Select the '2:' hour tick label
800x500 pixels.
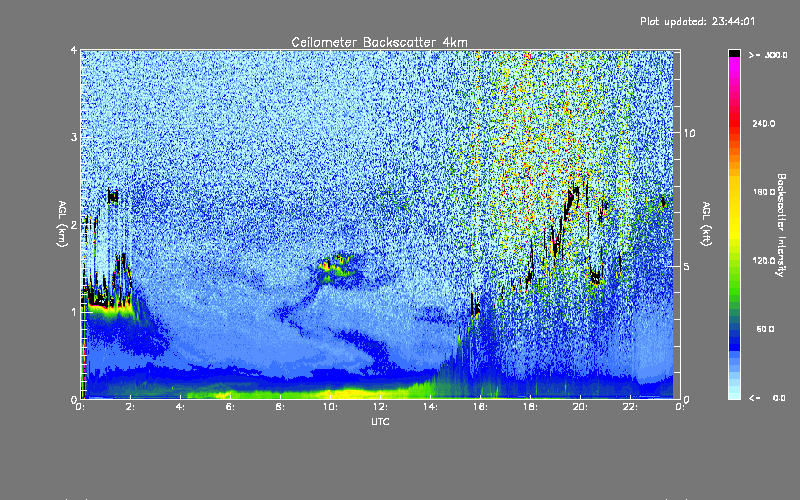[131, 407]
